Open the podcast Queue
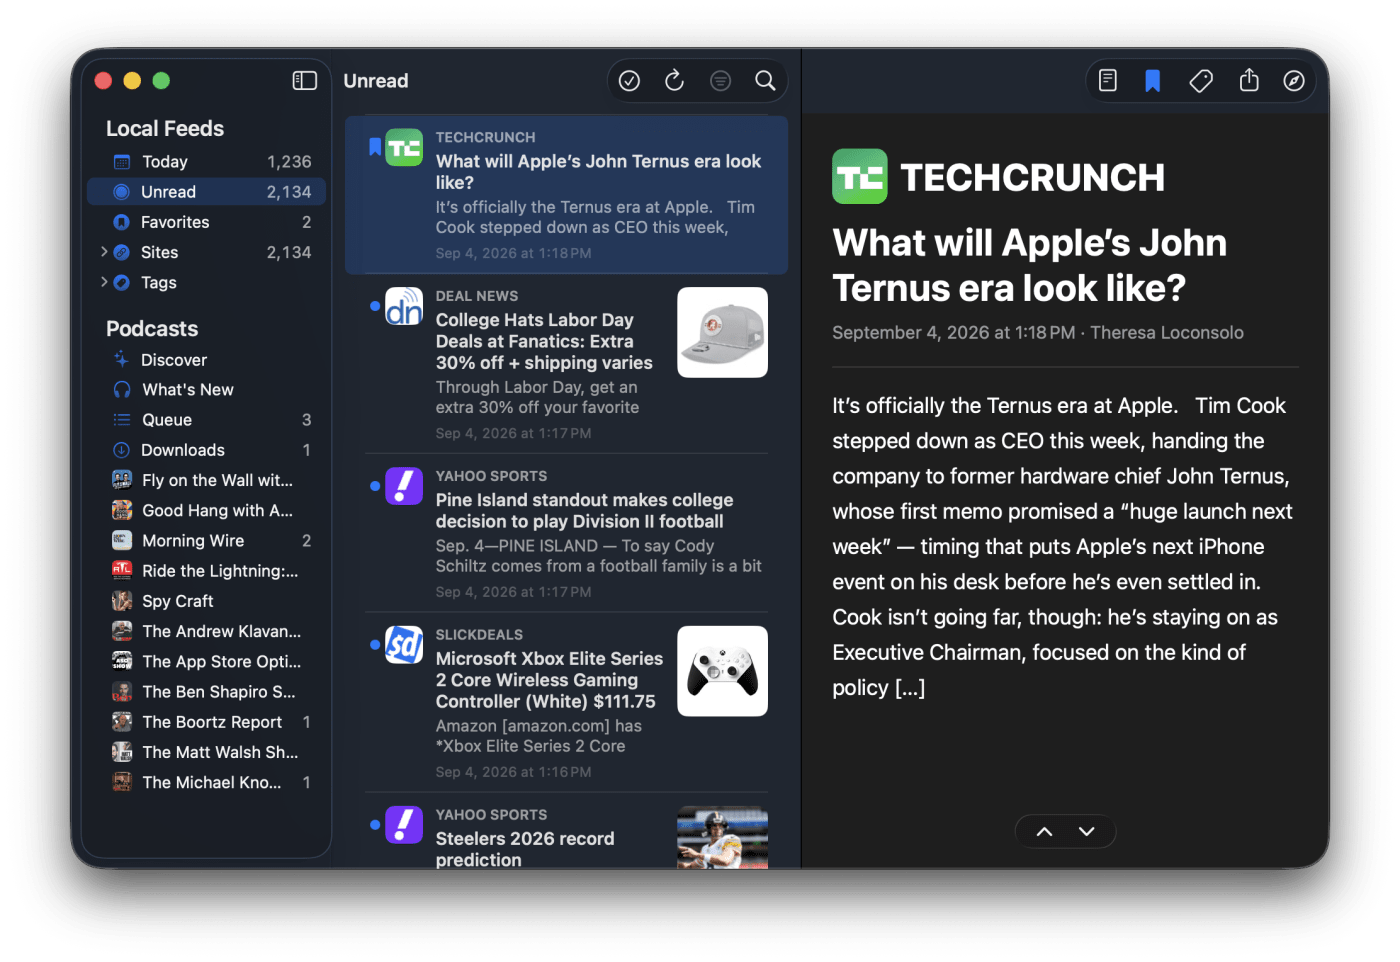This screenshot has height=962, width=1400. pos(207,420)
